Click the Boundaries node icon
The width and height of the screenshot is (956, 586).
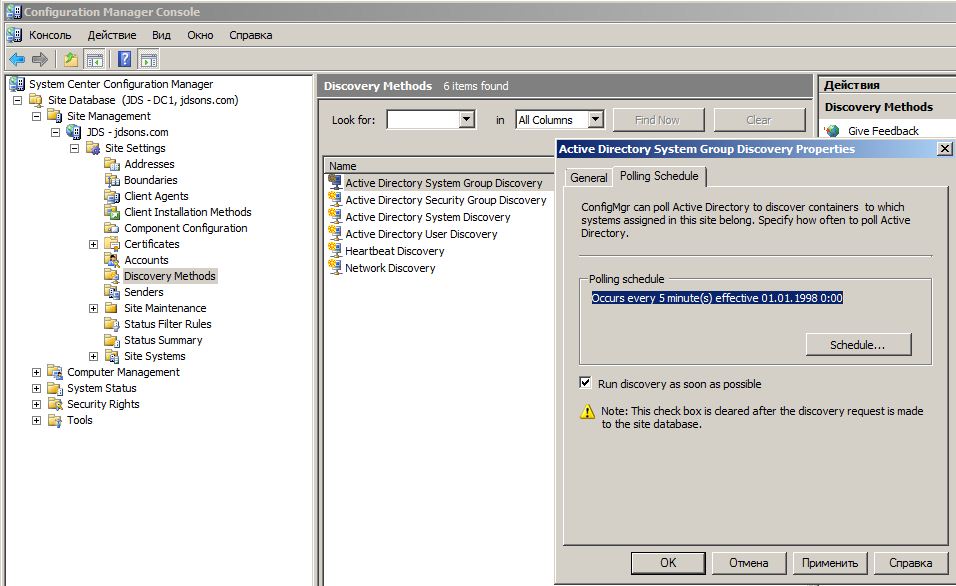tap(112, 180)
